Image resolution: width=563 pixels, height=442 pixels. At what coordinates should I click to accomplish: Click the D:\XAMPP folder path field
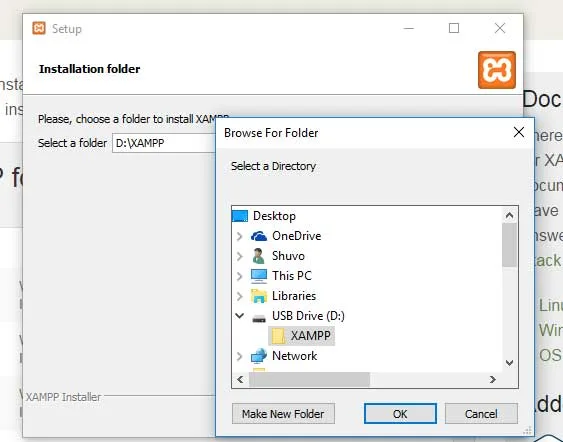164,143
